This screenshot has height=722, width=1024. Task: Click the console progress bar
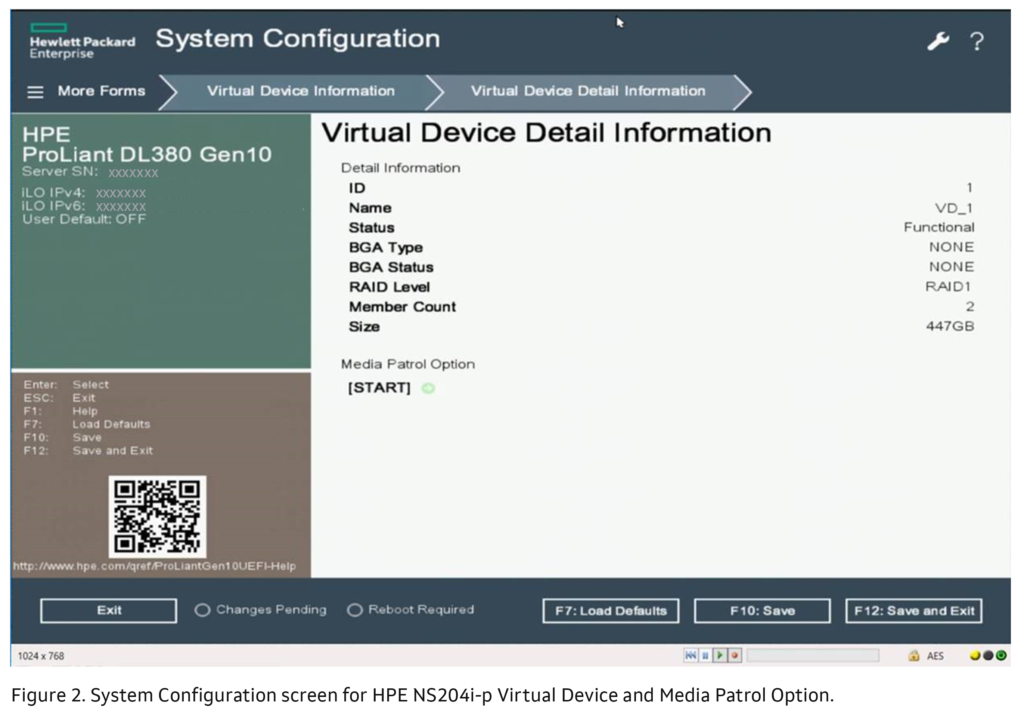click(x=810, y=654)
